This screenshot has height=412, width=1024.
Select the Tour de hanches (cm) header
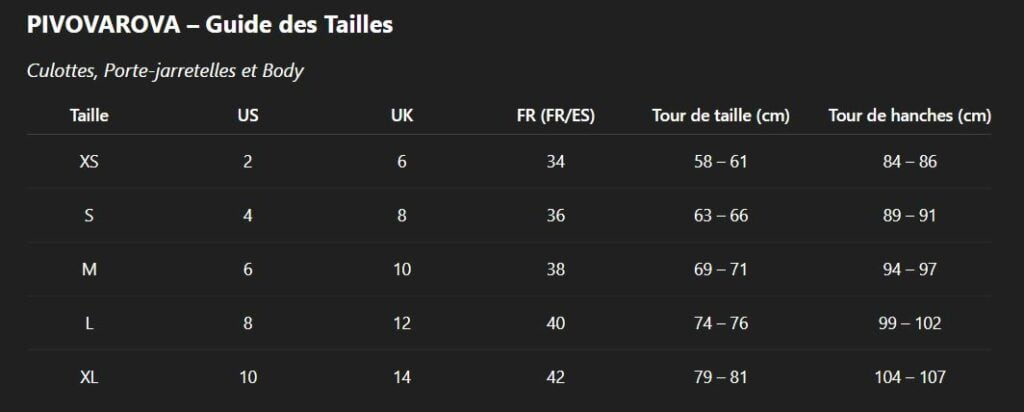(909, 115)
